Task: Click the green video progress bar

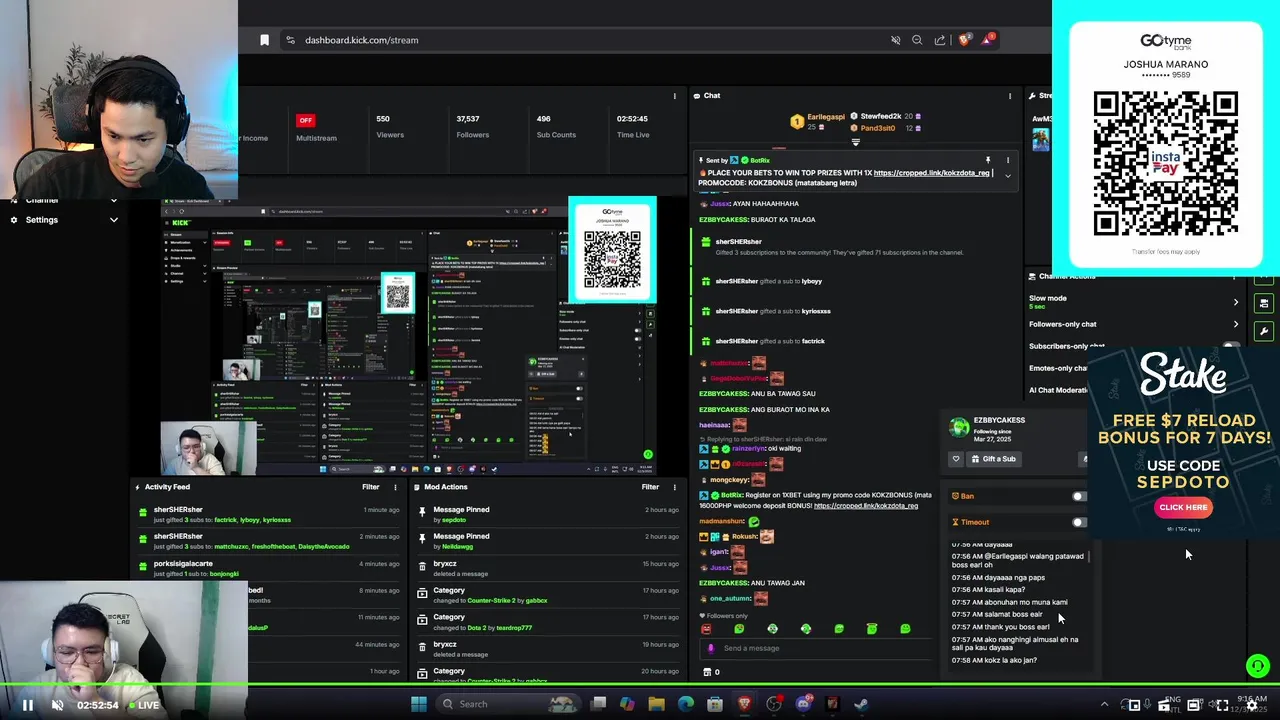Action: click(640, 684)
